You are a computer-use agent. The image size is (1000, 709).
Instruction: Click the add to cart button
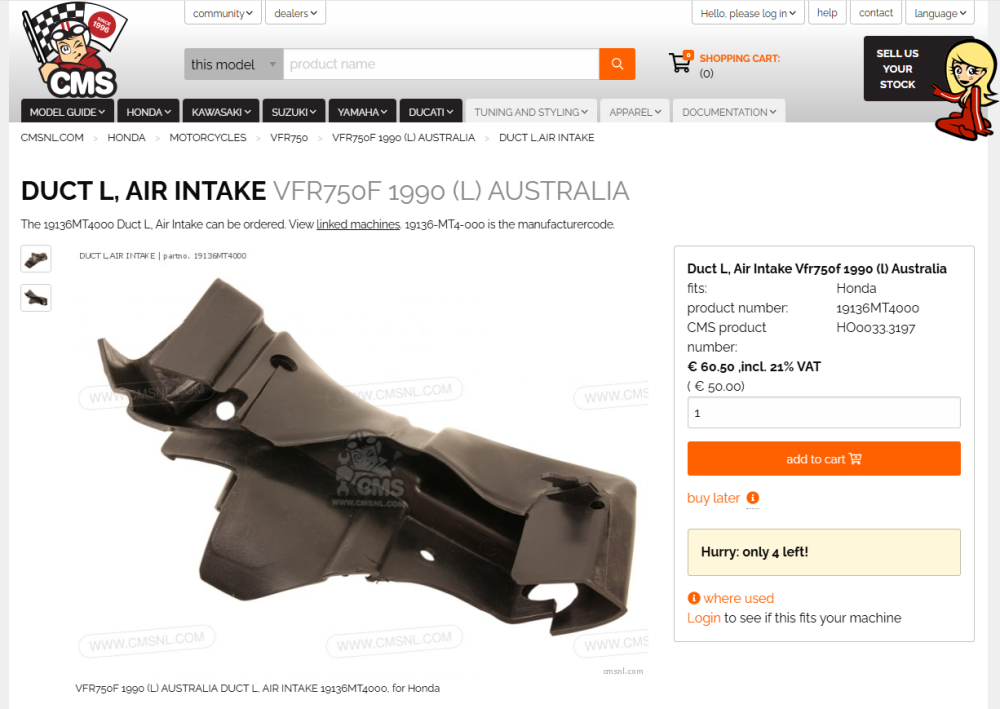click(823, 458)
